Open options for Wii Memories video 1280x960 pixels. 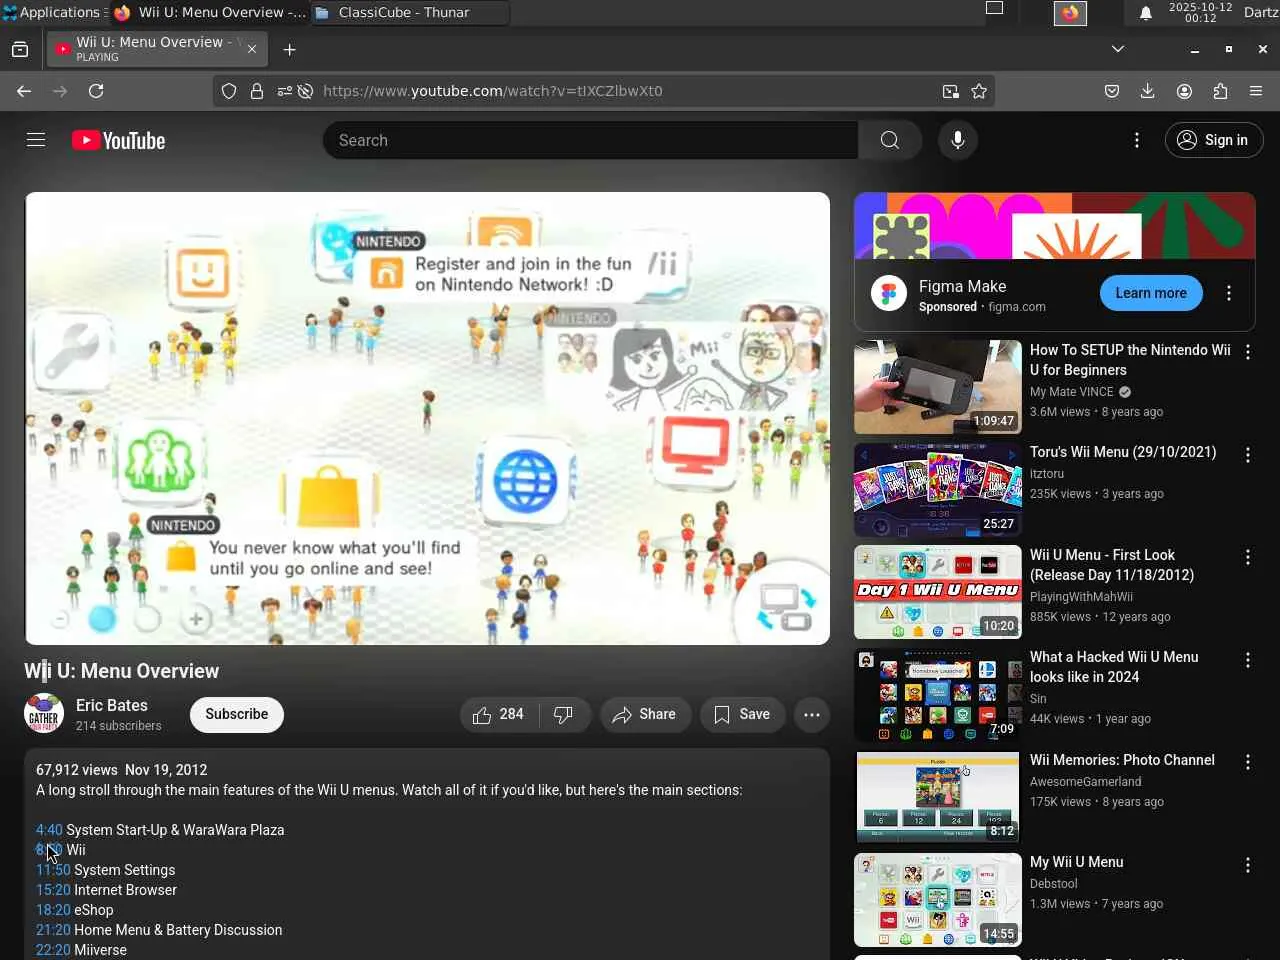[x=1248, y=762]
